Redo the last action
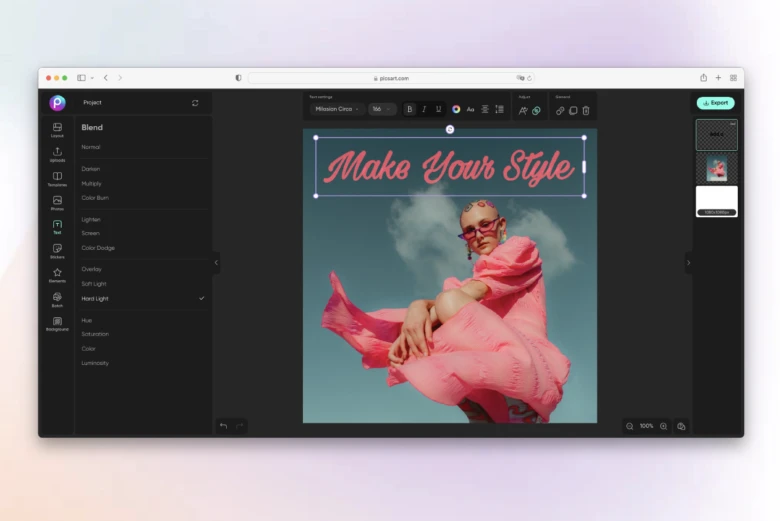The width and height of the screenshot is (780, 521). coord(239,426)
